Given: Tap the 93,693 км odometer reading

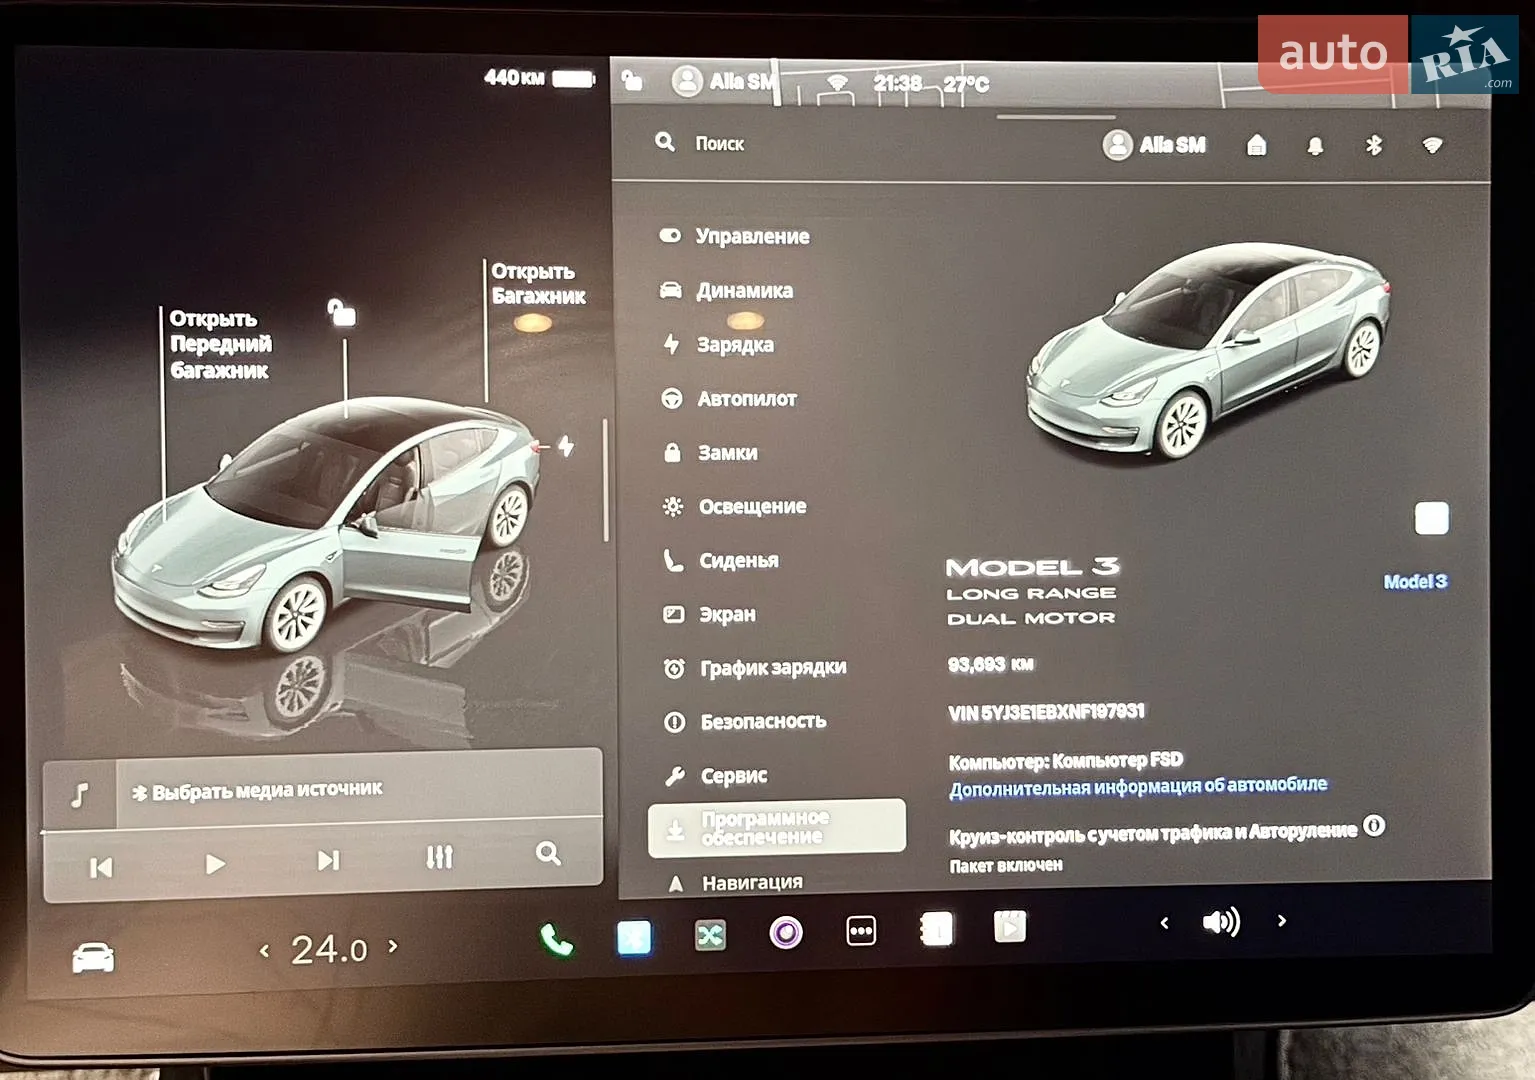Looking at the screenshot, I should (991, 664).
